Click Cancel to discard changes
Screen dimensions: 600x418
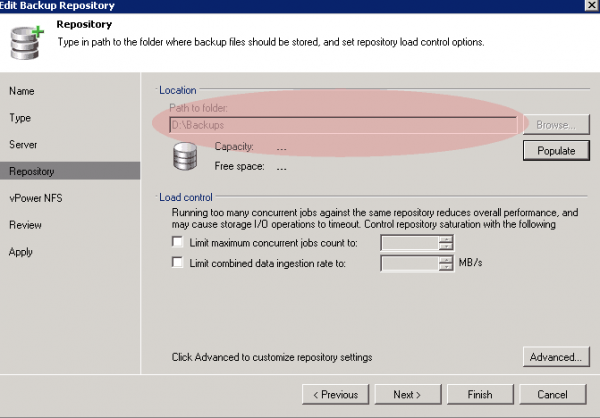[x=552, y=394]
